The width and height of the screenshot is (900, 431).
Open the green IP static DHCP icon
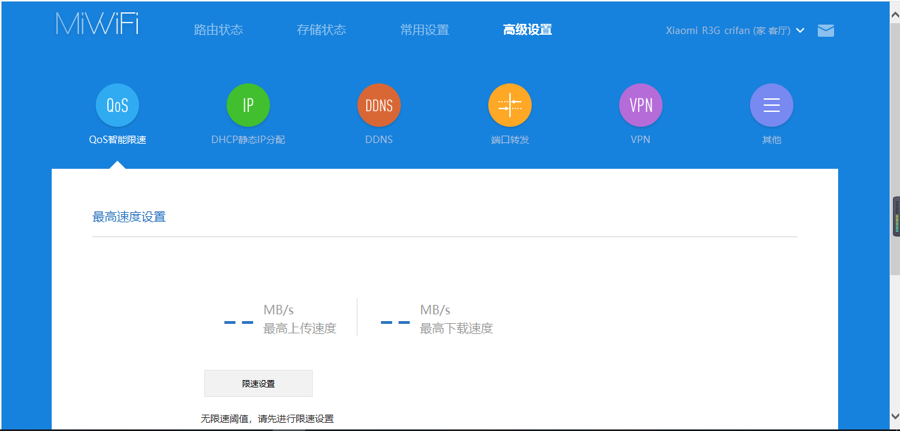point(248,105)
